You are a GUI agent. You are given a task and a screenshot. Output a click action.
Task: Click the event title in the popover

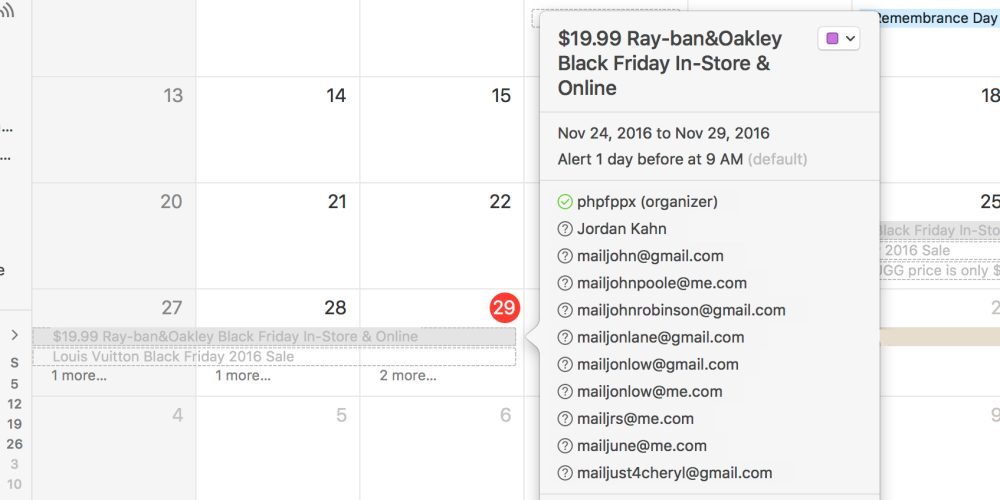coord(670,63)
